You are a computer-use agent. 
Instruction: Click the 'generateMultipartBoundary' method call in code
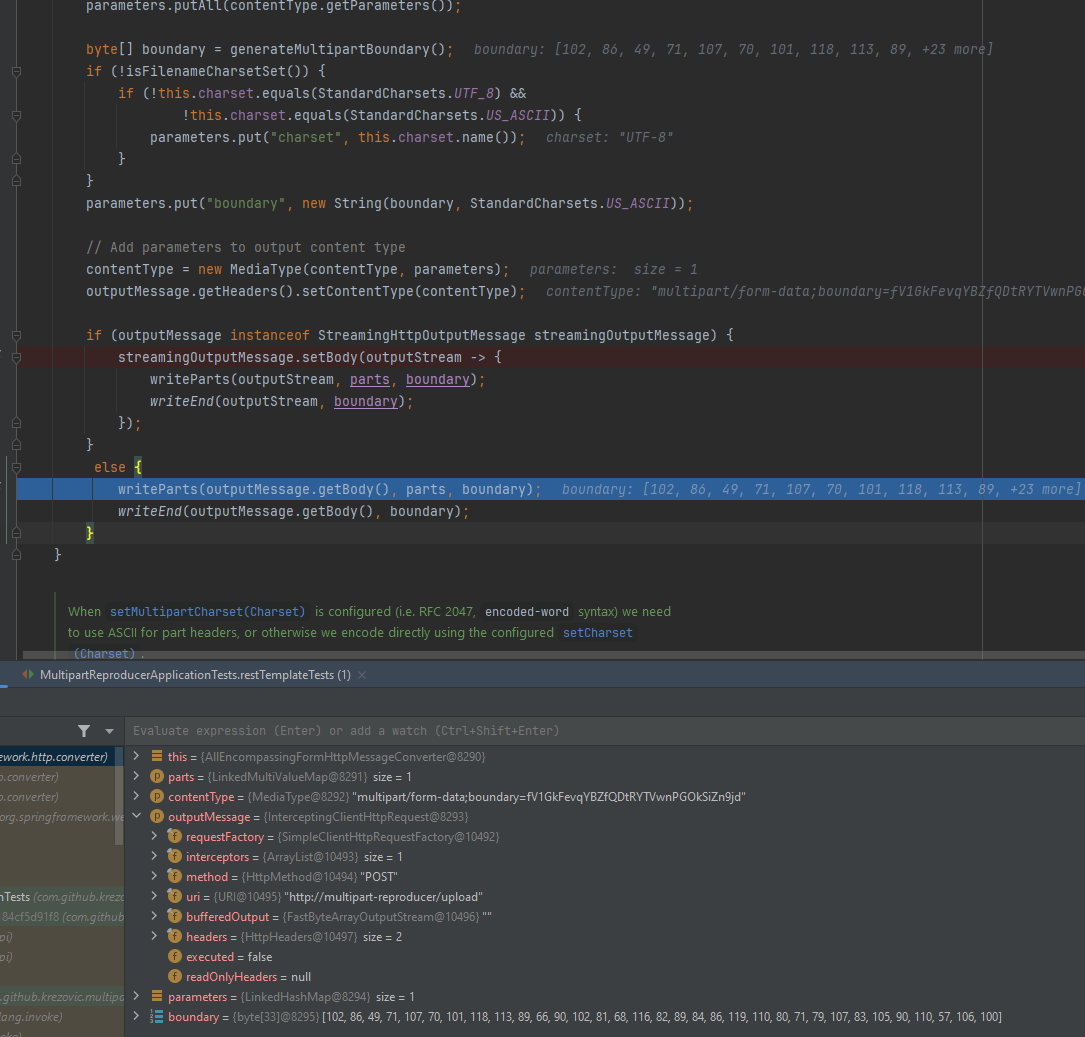click(x=330, y=49)
